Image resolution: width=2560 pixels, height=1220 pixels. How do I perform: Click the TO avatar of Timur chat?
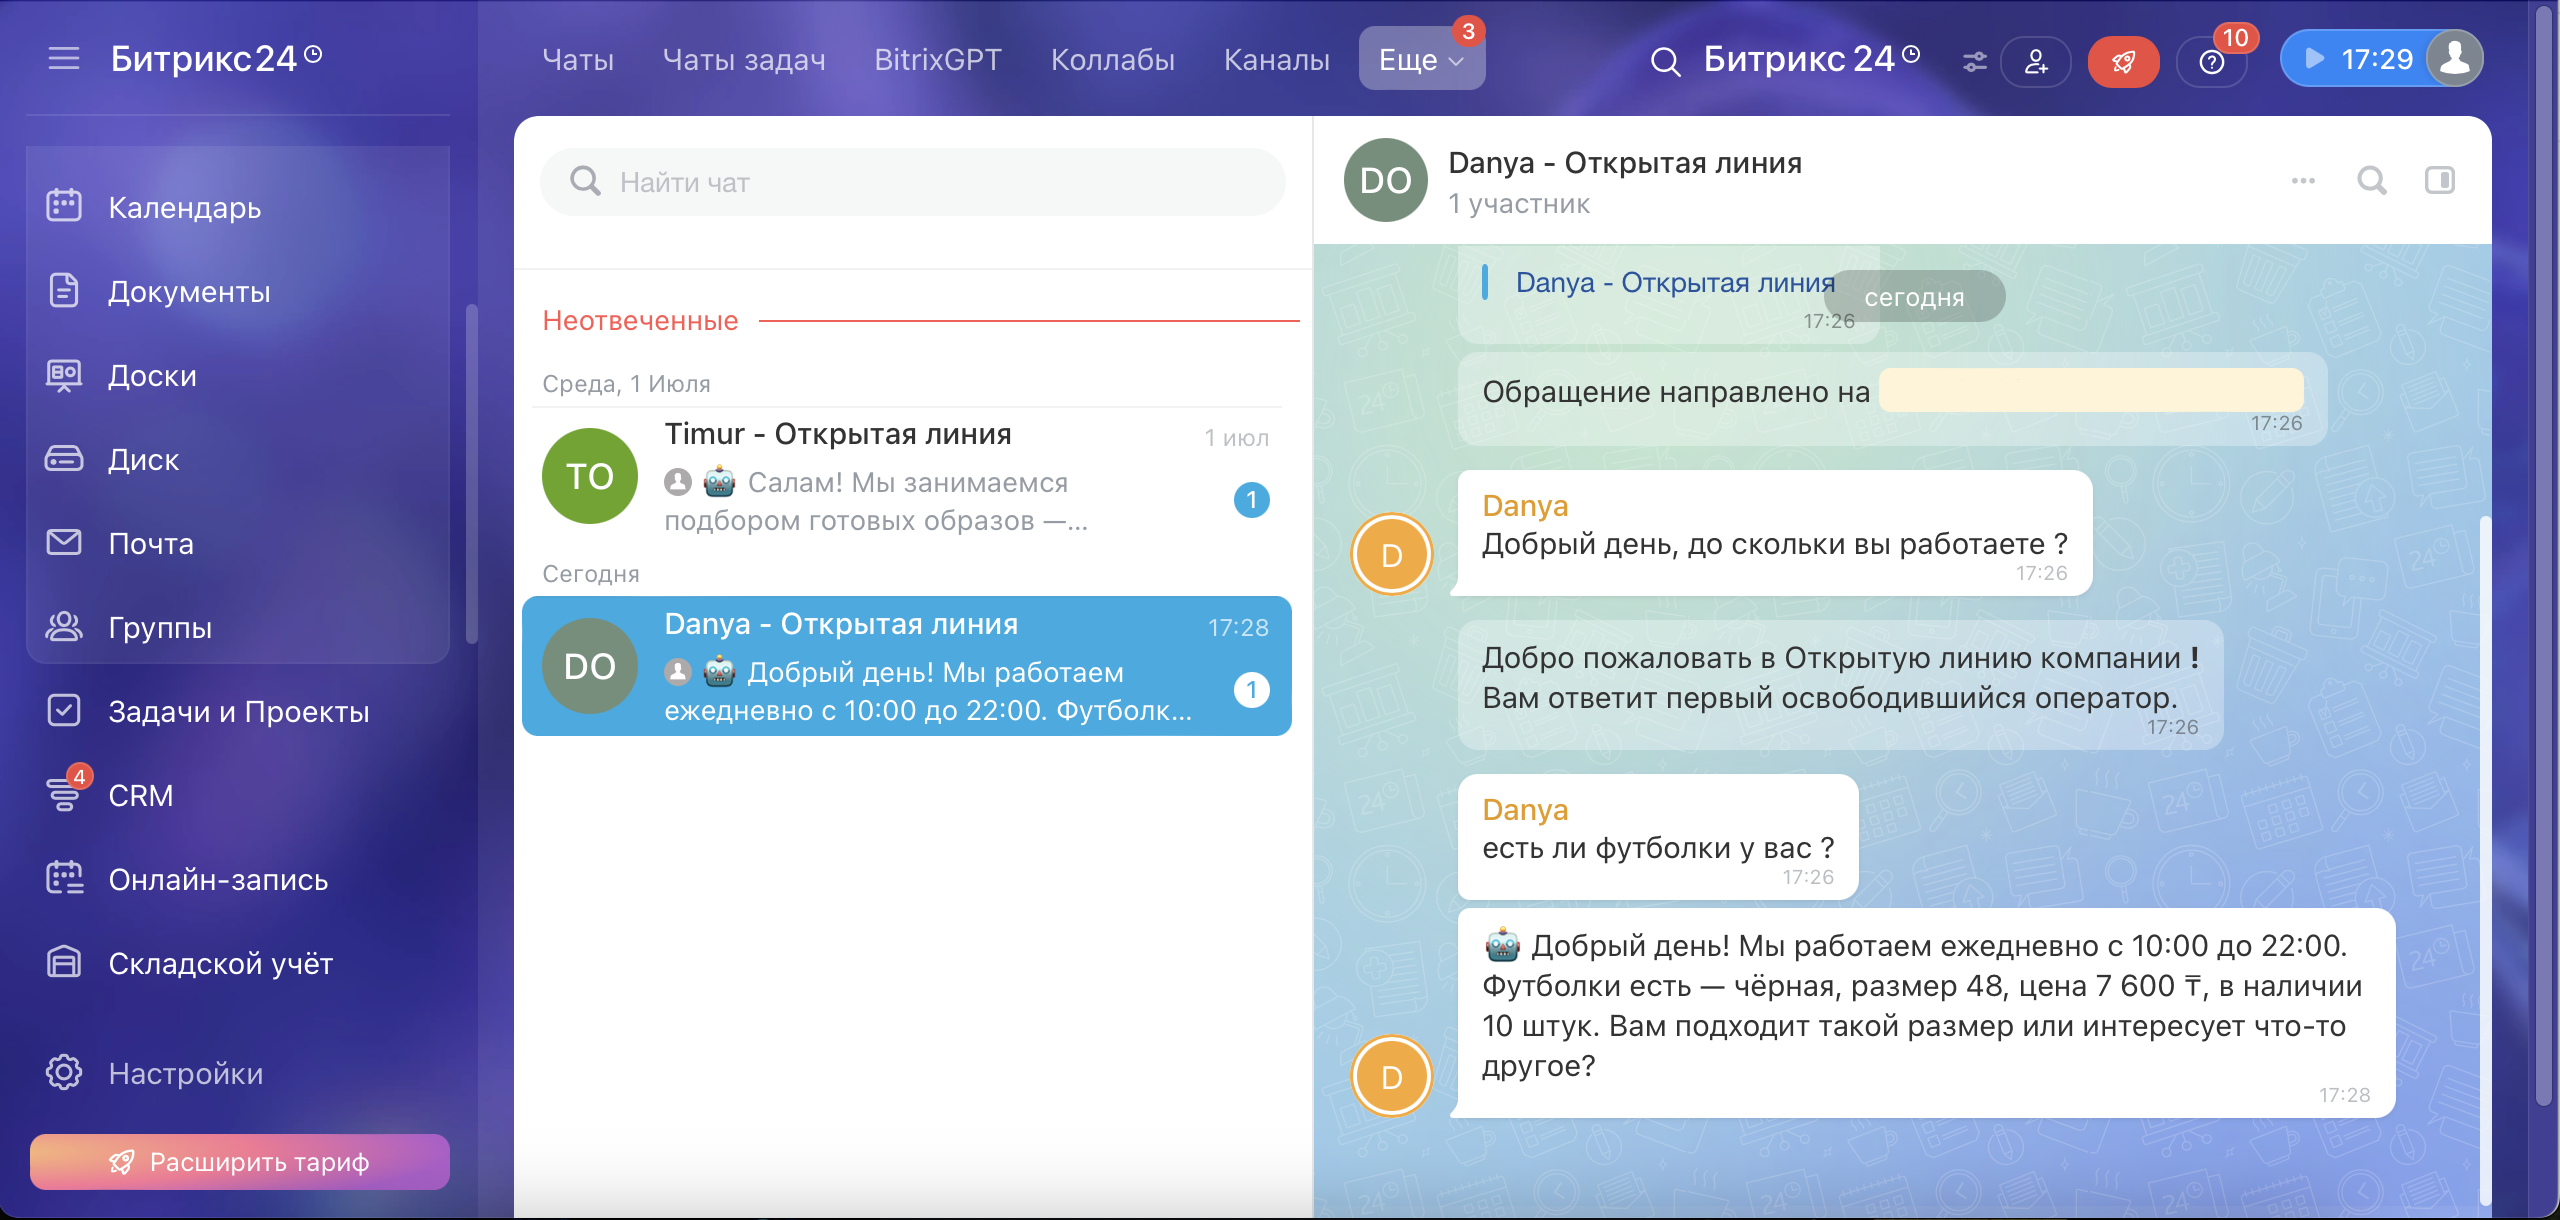(590, 476)
